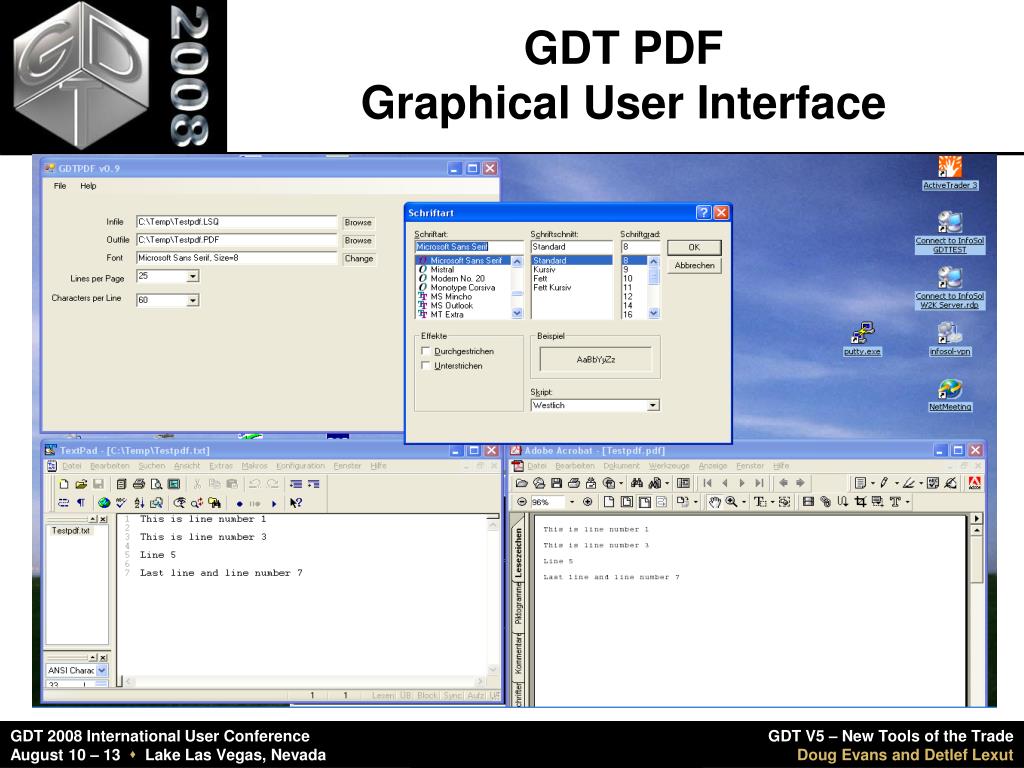Switch to Lesezeichen tab in Acrobat
1024x768 pixels.
click(x=519, y=552)
